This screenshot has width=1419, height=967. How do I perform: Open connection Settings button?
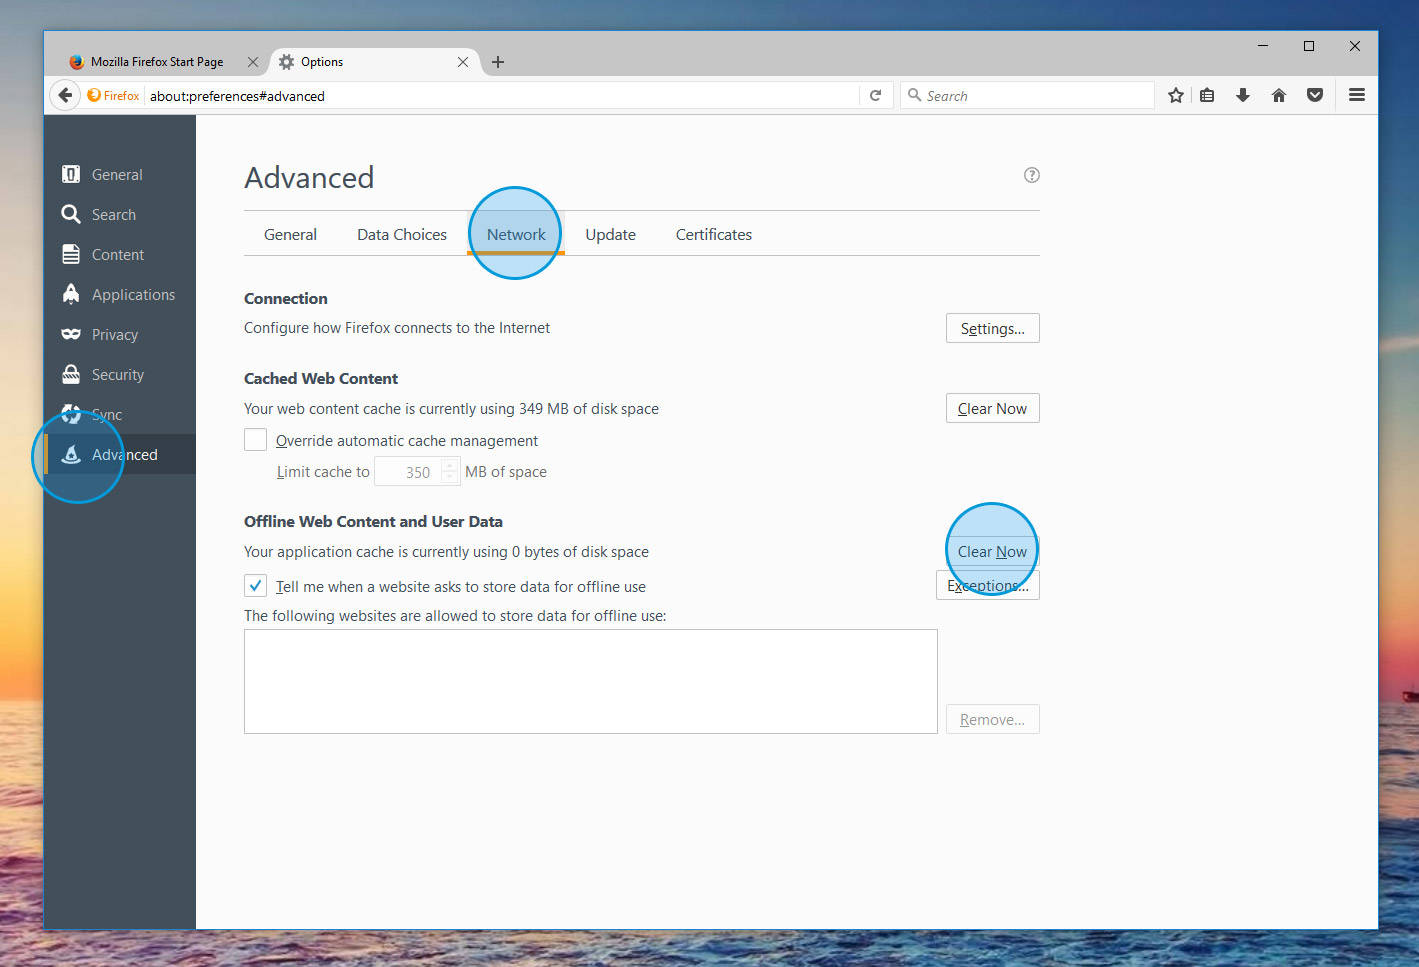992,329
